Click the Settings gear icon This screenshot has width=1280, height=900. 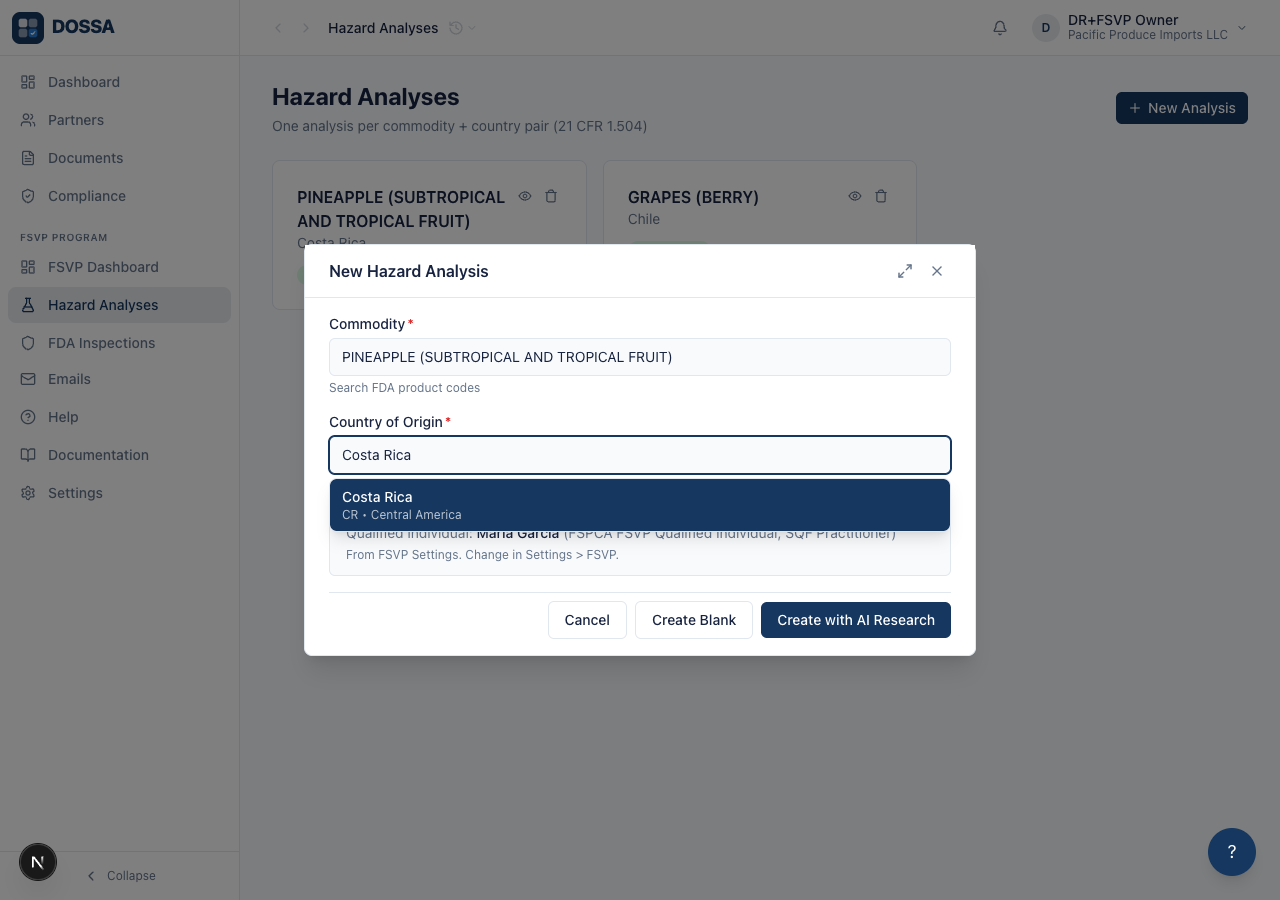[x=28, y=493]
